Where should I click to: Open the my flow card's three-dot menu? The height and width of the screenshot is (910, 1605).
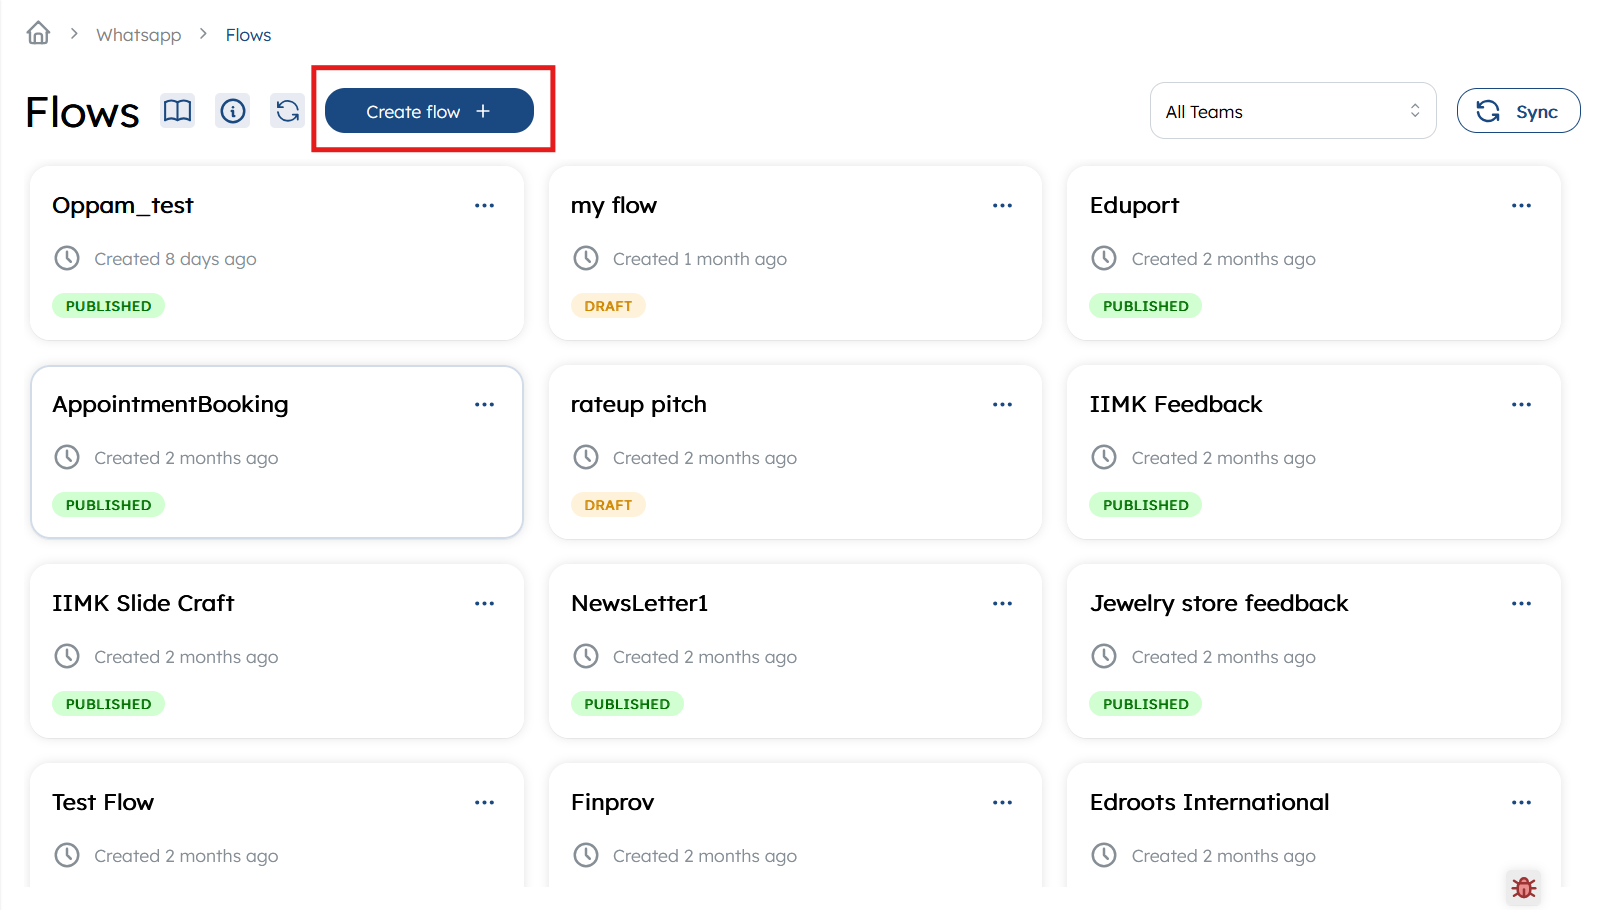(x=1003, y=205)
